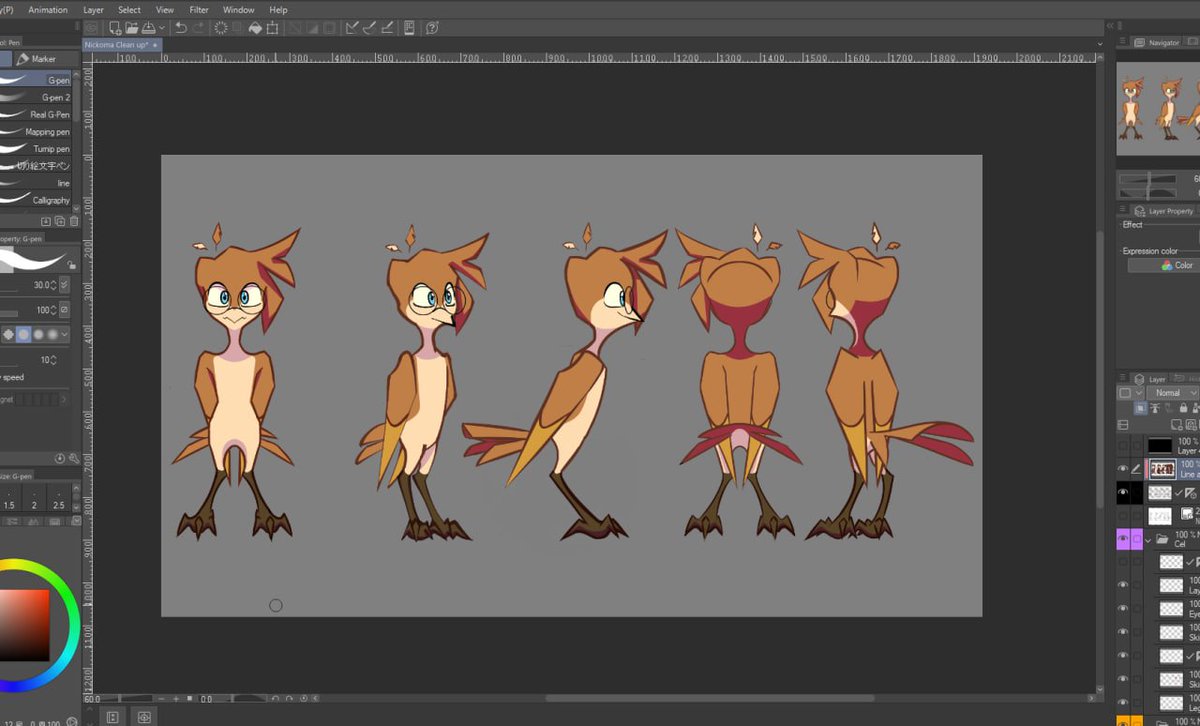Image resolution: width=1200 pixels, height=726 pixels.
Task: Switch to the Nickoma Clean up canvas tab
Action: tap(122, 45)
